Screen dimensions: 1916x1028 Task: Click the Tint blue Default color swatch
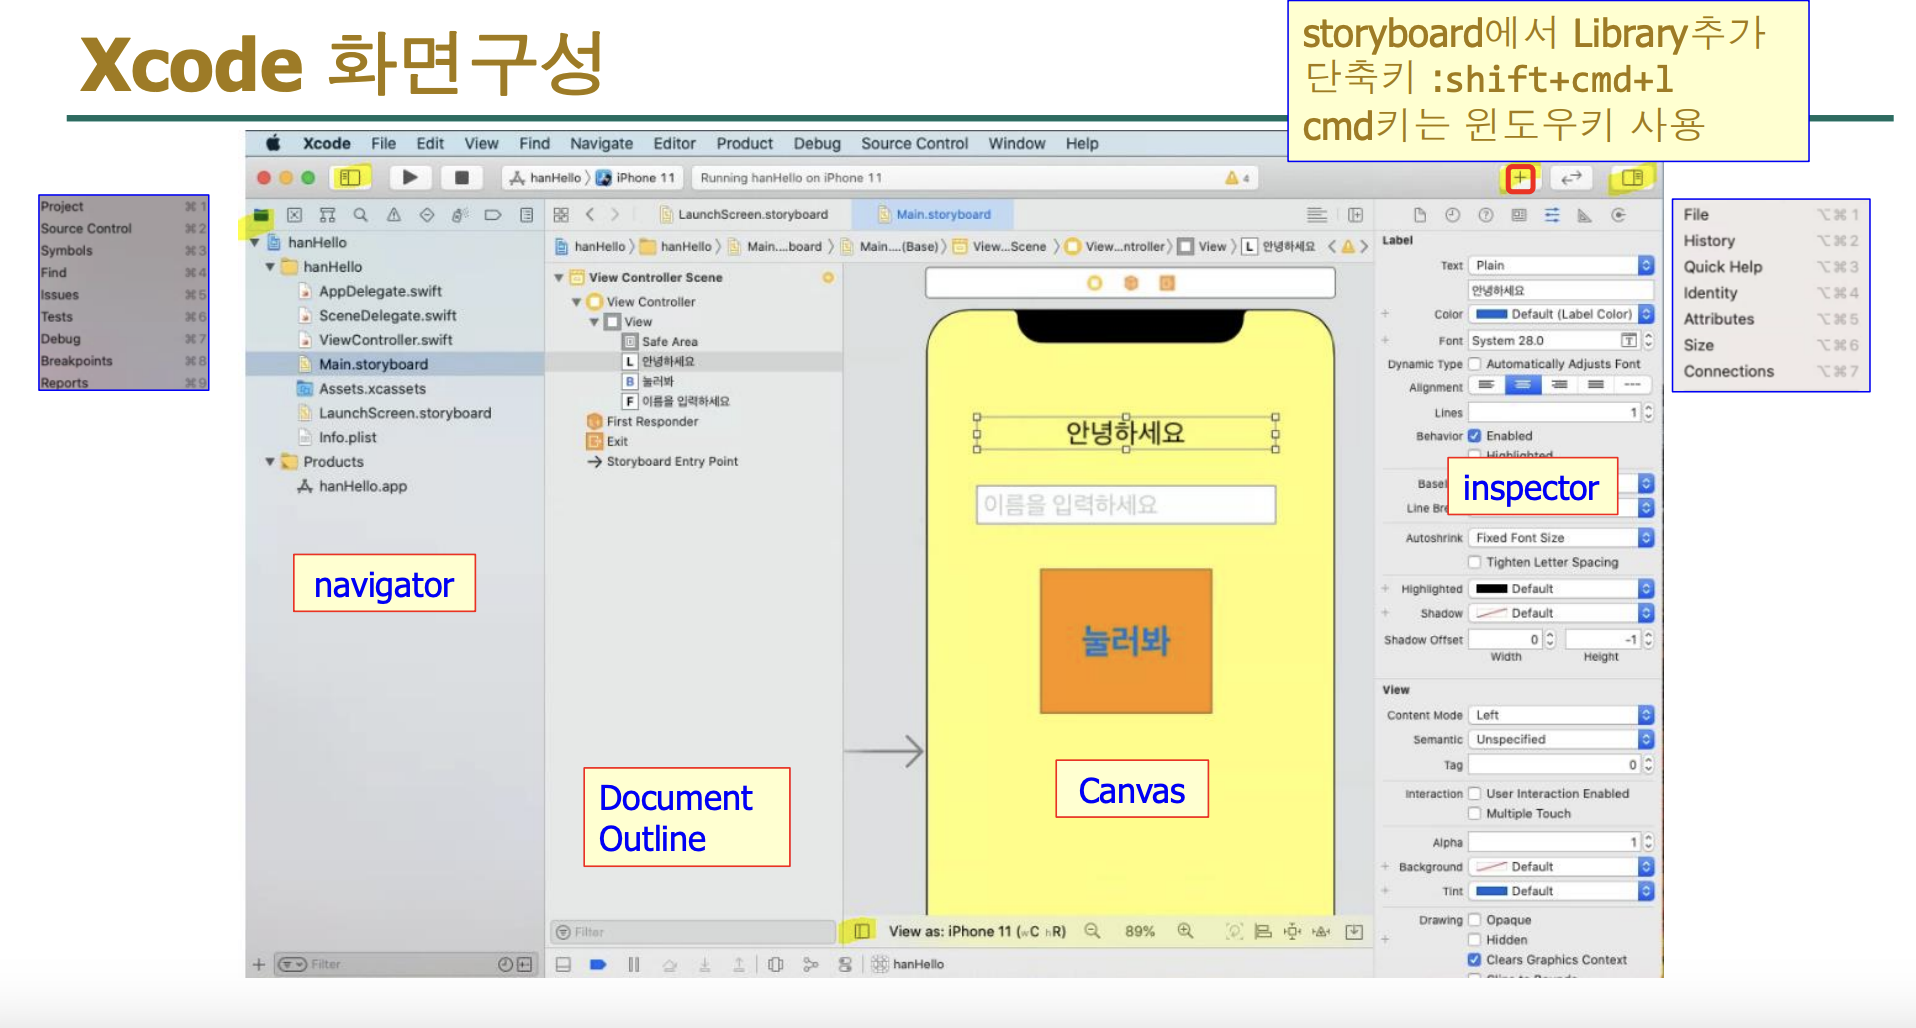point(1491,892)
